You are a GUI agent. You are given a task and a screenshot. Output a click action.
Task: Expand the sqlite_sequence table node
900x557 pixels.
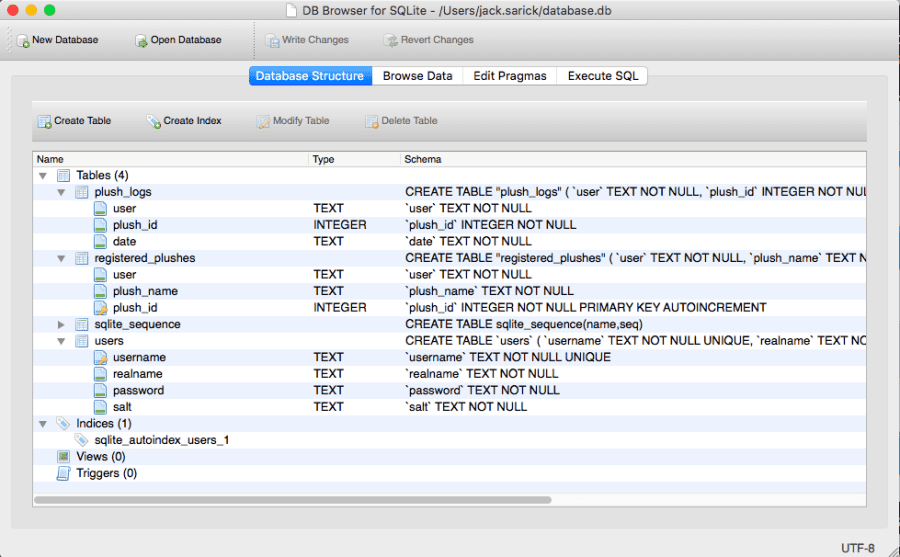(x=61, y=324)
